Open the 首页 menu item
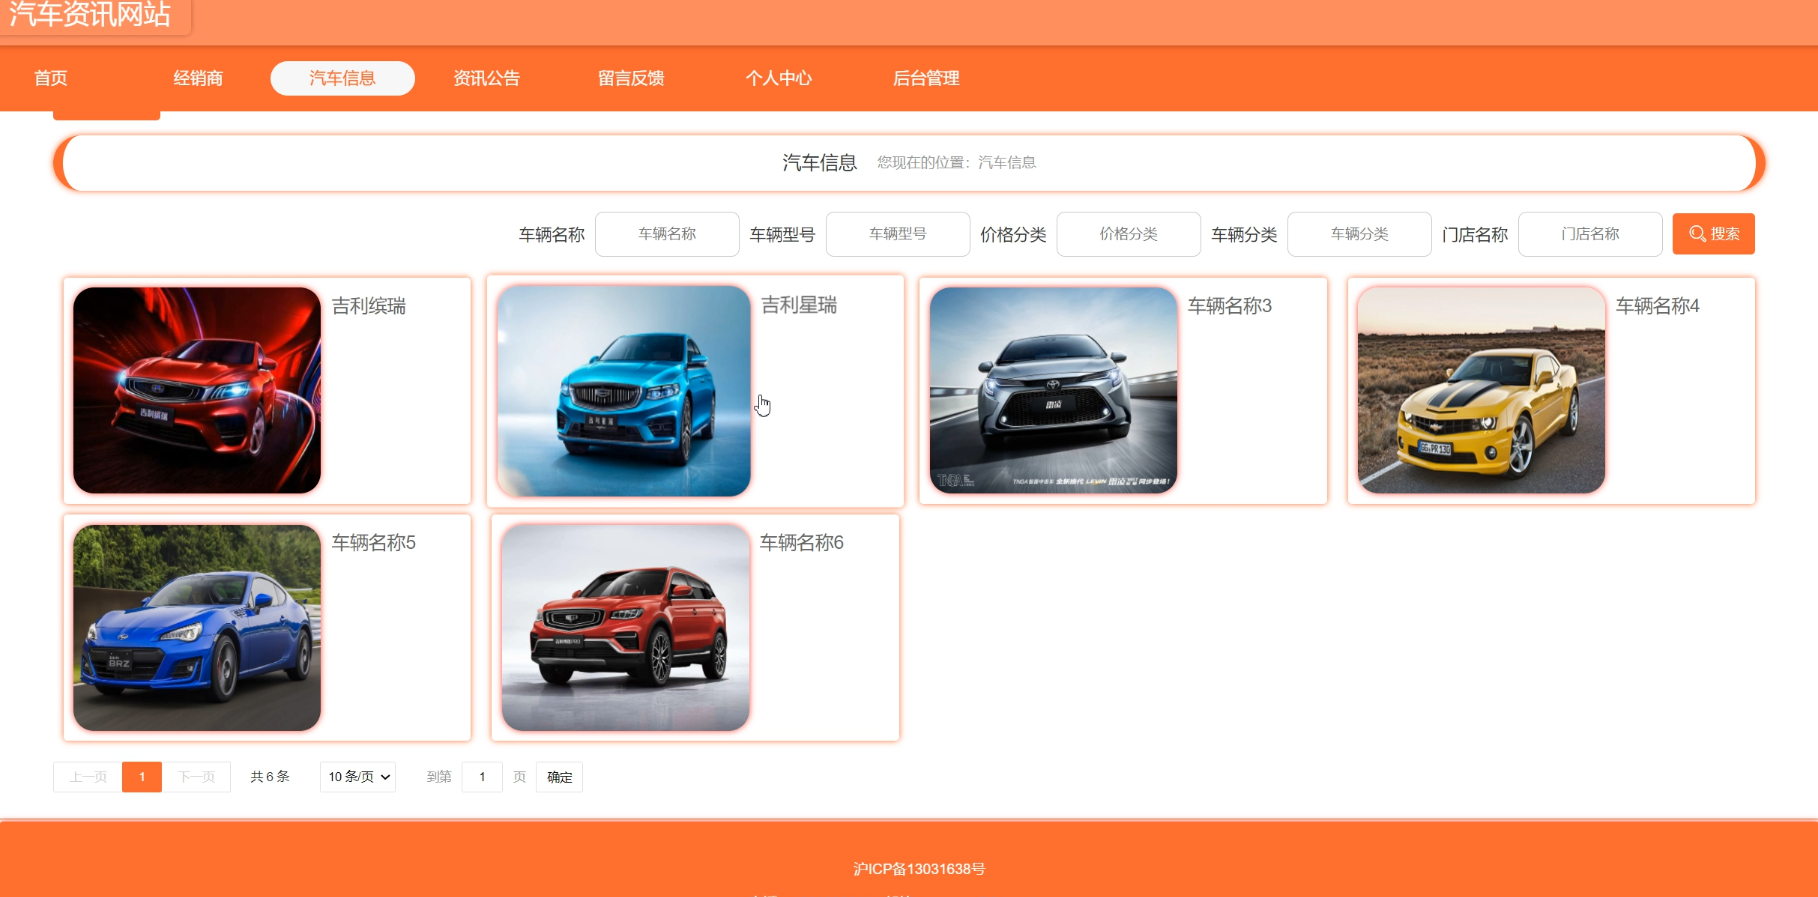Screen dimensions: 1818x897 (x=51, y=78)
